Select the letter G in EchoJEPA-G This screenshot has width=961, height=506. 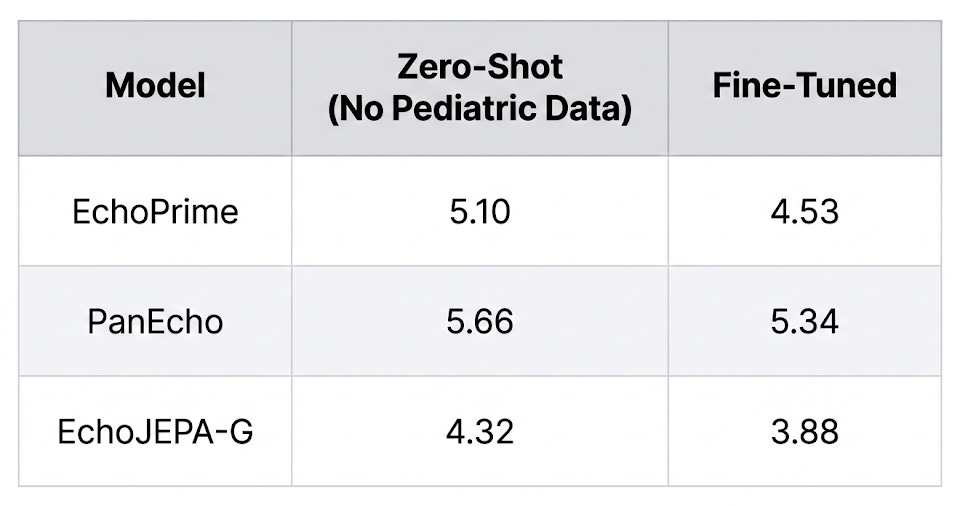point(240,432)
